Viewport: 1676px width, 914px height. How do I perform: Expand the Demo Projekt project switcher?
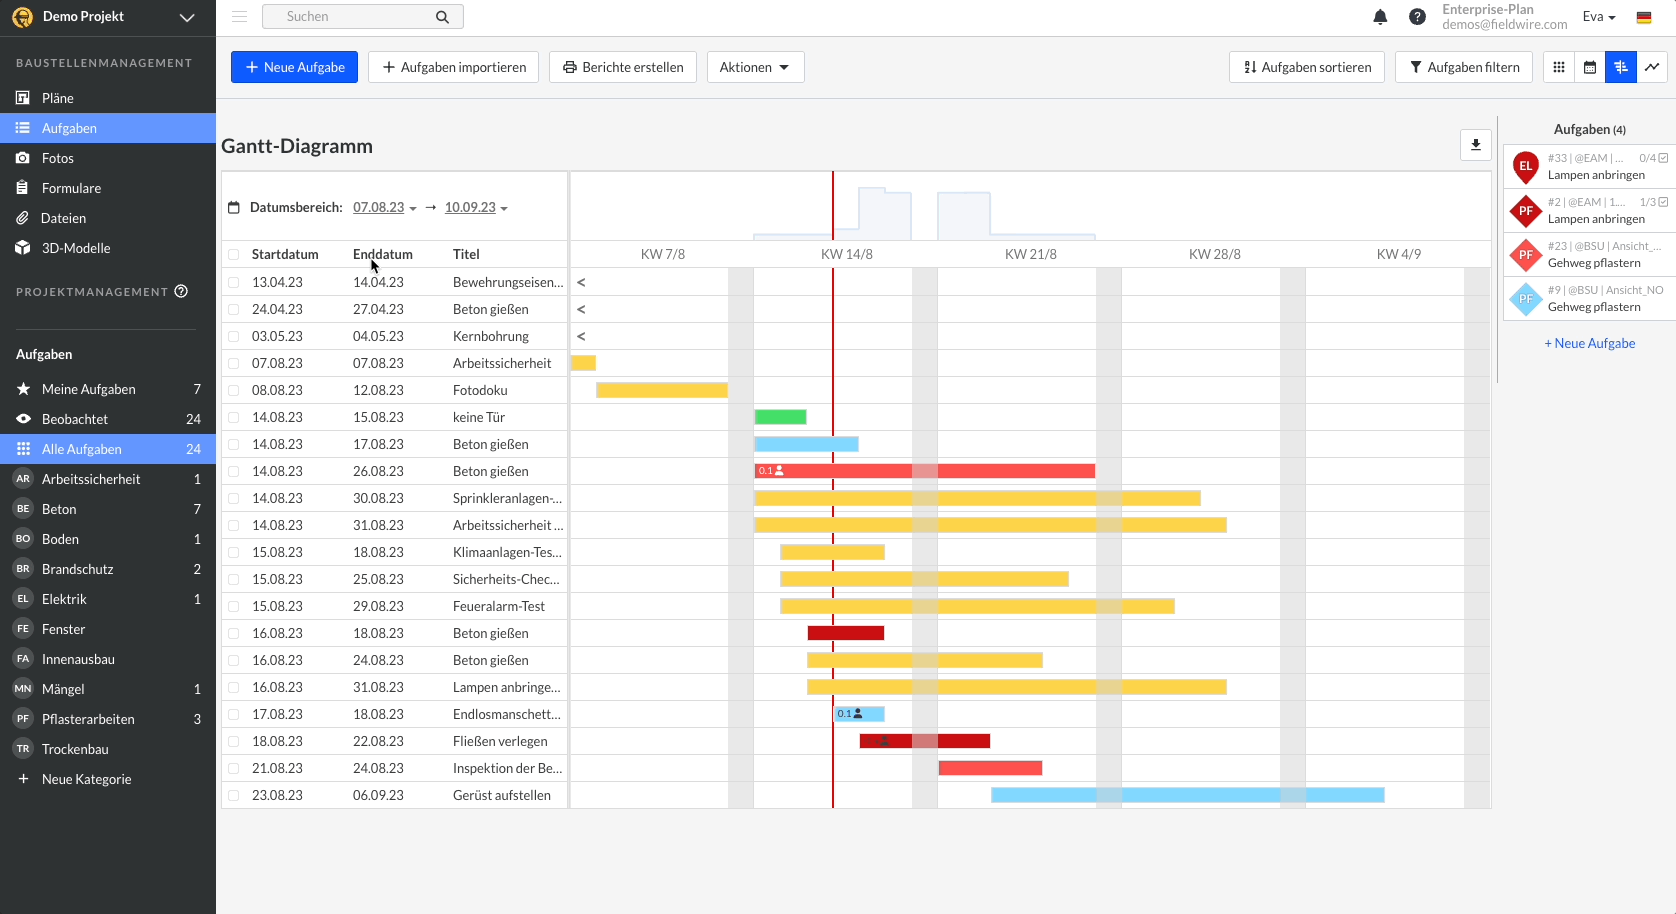pos(186,17)
